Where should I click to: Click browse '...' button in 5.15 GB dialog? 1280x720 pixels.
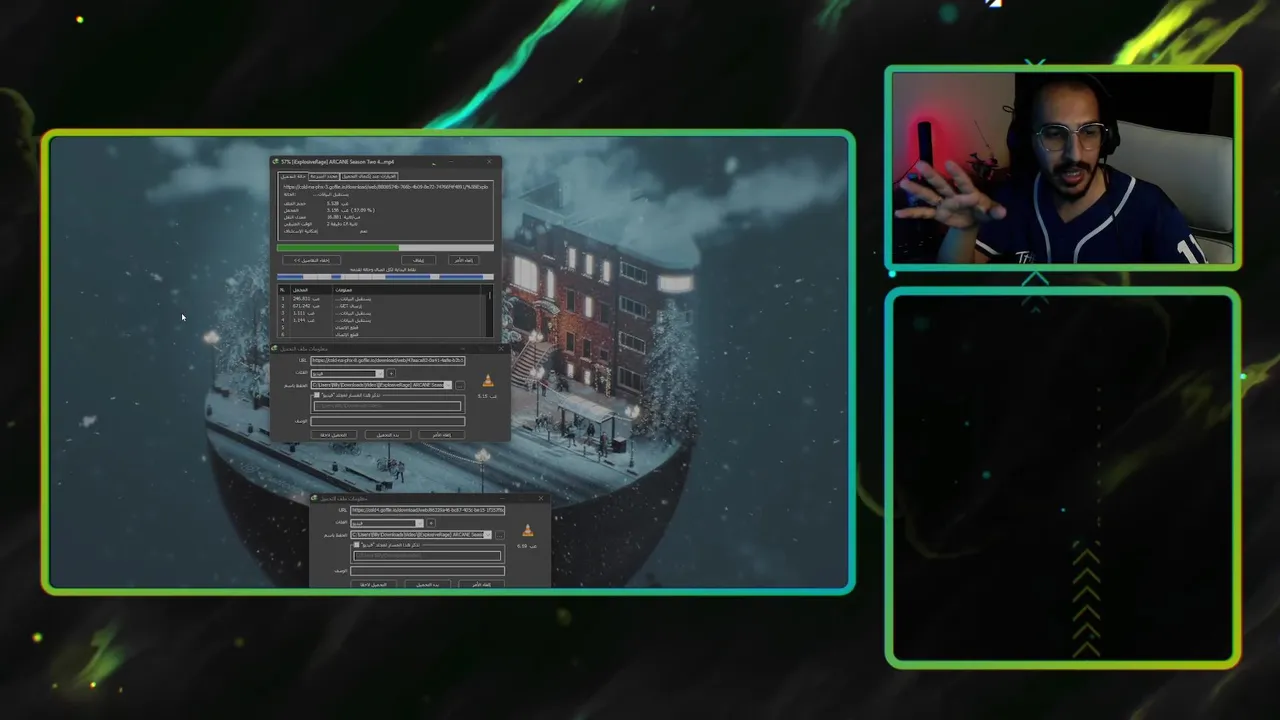tap(460, 386)
